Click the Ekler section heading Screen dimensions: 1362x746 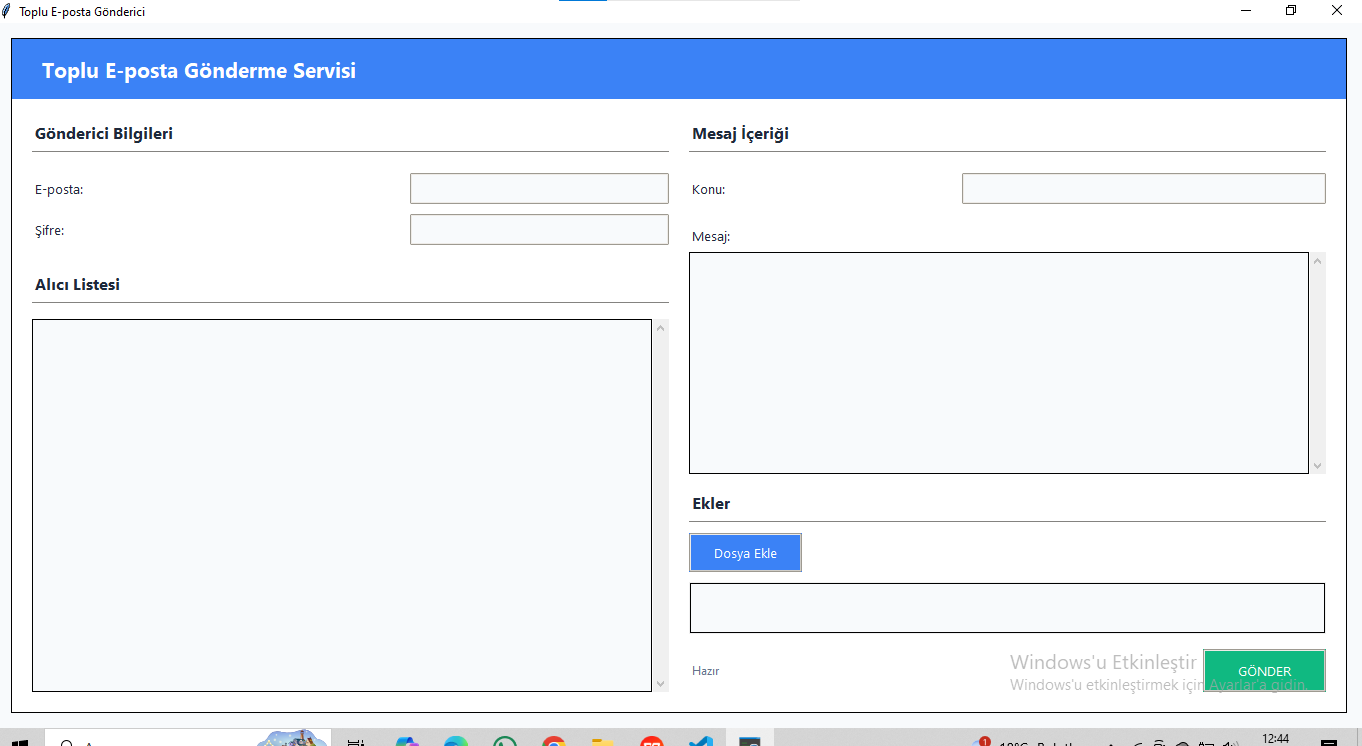[x=711, y=503]
